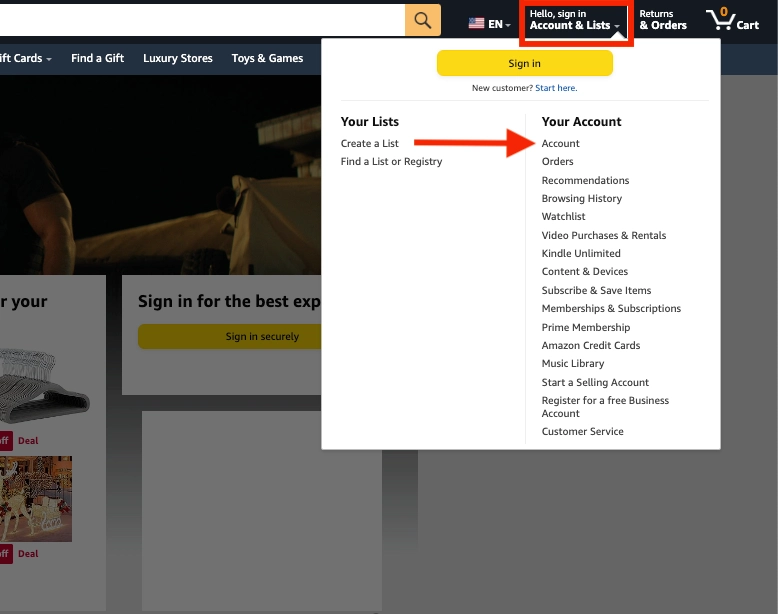Screen dimensions: 778x614
Task: Open Register for a free Business Account
Action: coord(605,407)
